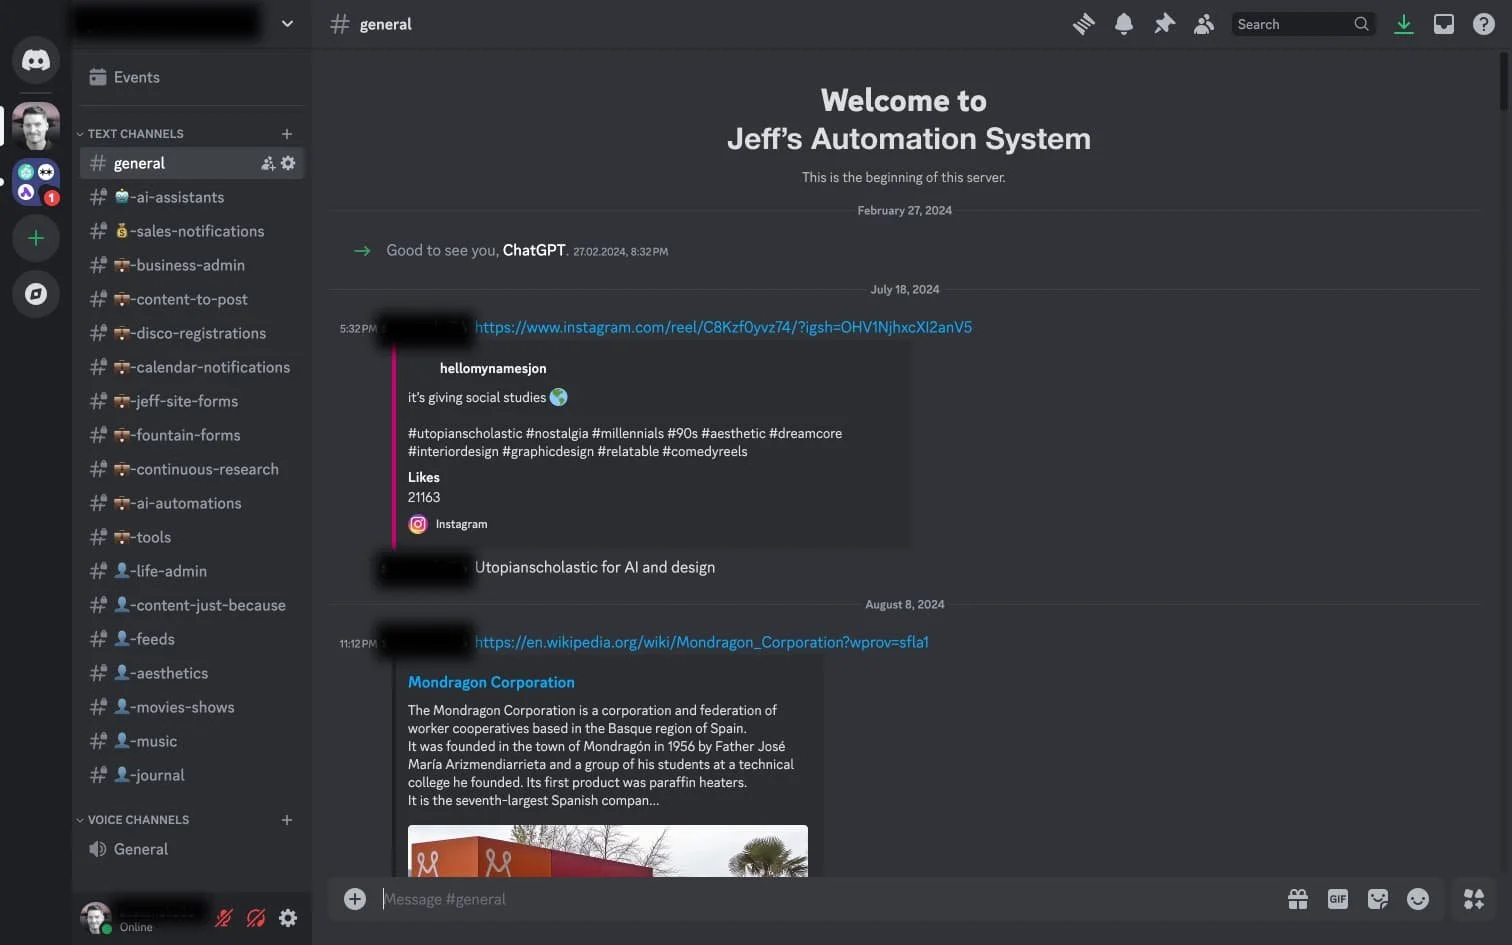Image resolution: width=1512 pixels, height=945 pixels.
Task: Click the Mondragon Corporation embed title
Action: (x=491, y=682)
